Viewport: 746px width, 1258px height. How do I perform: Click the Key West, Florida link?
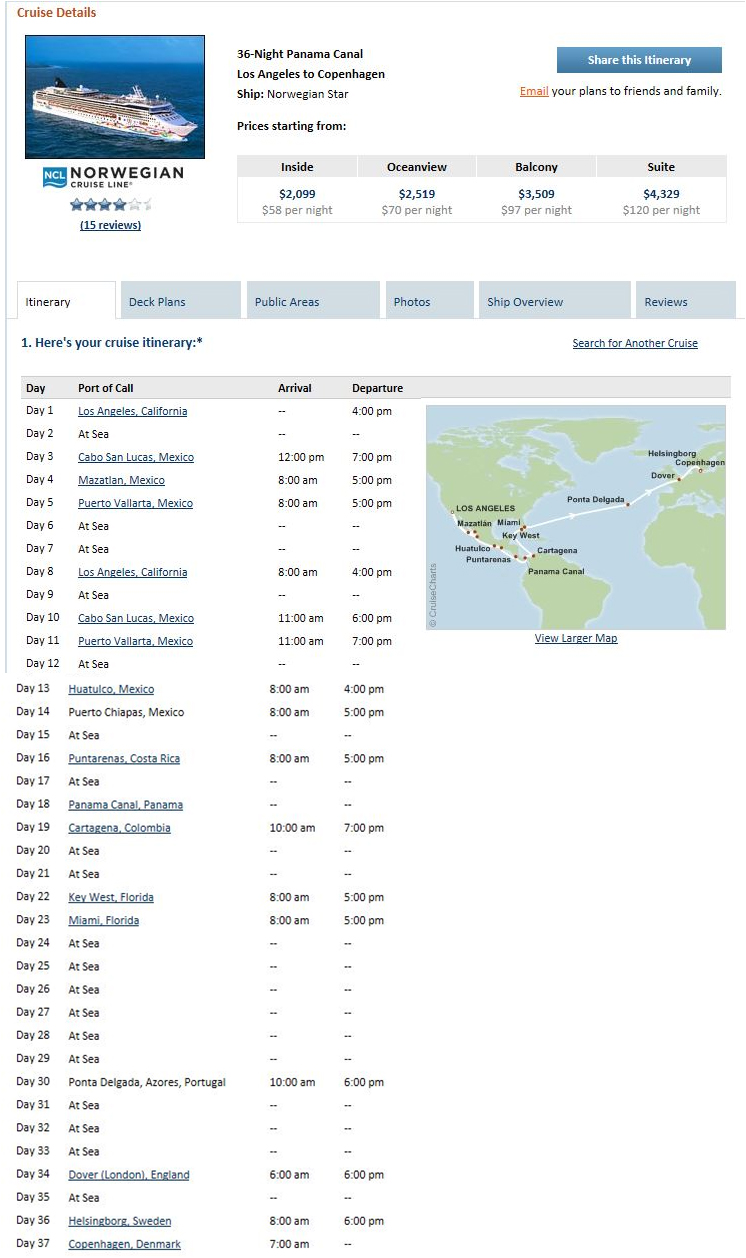[111, 897]
